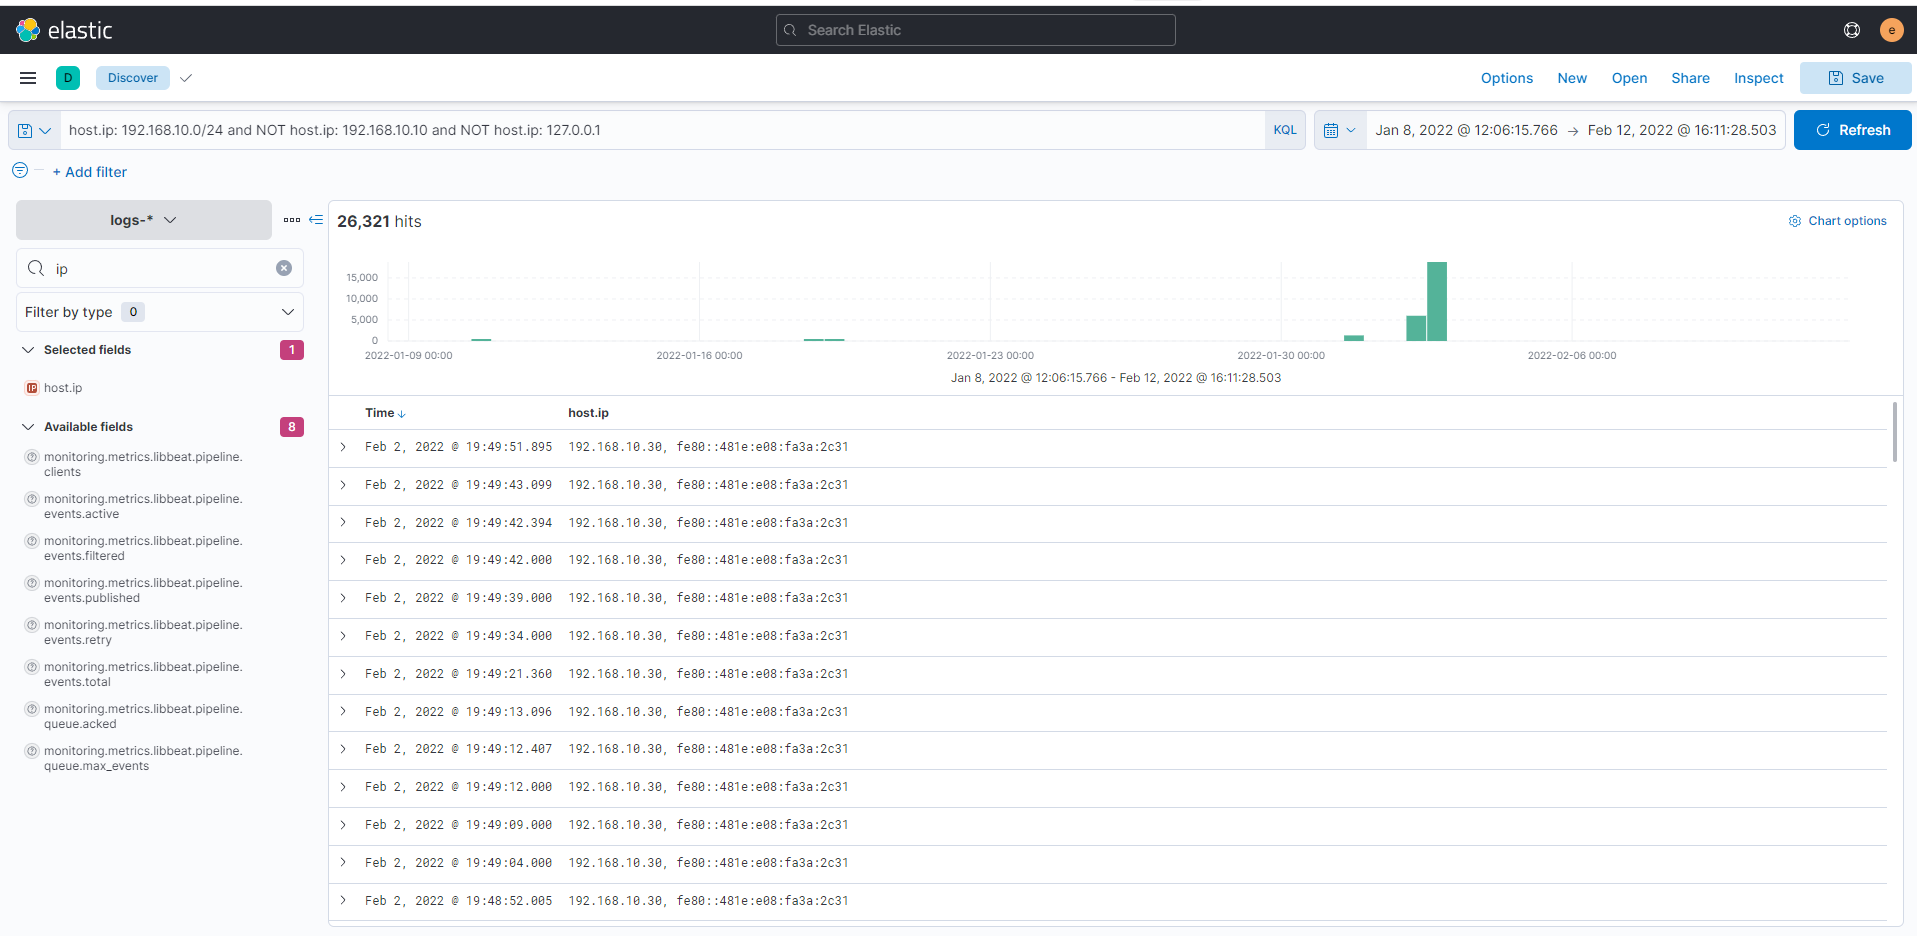The width and height of the screenshot is (1917, 936).
Task: Expand the first log row at 19:49:51.895
Action: (x=343, y=447)
